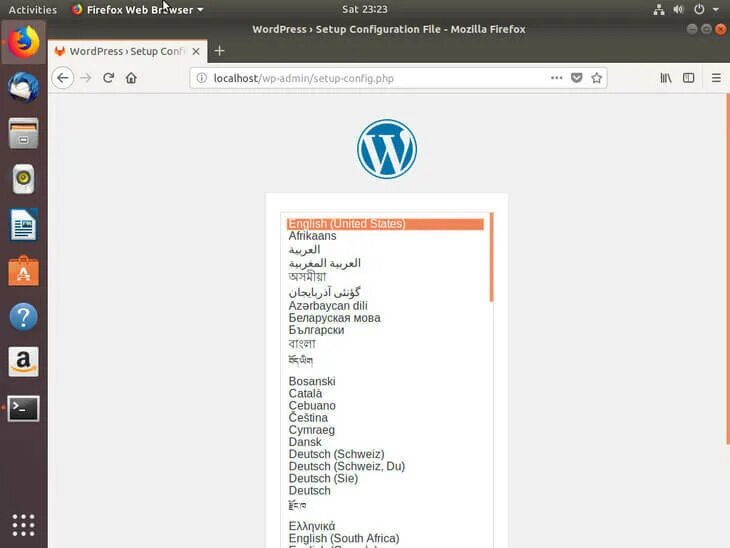Open Ubuntu Software store icon
The image size is (730, 548).
click(23, 271)
